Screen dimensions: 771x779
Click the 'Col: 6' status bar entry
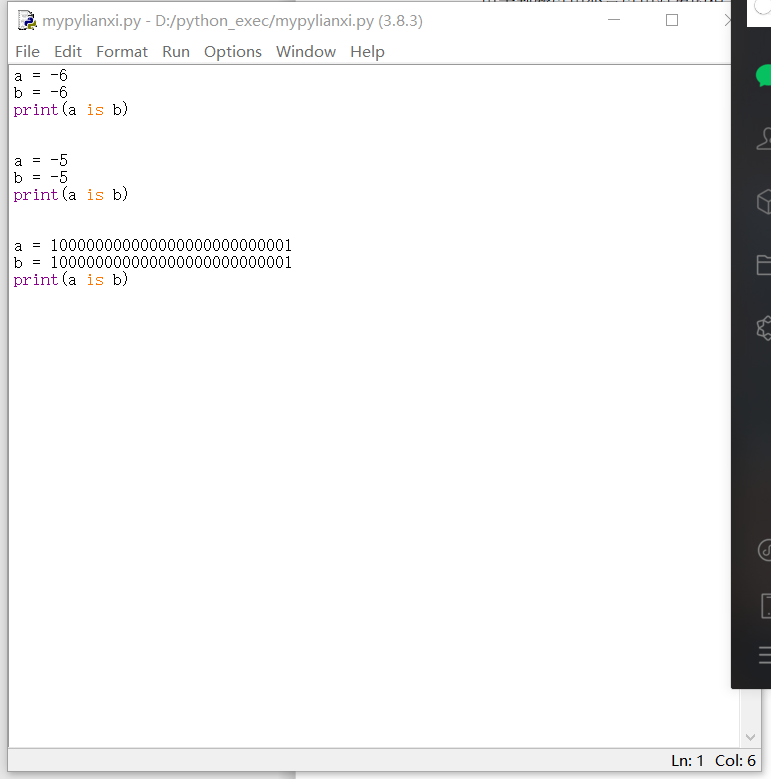click(735, 761)
